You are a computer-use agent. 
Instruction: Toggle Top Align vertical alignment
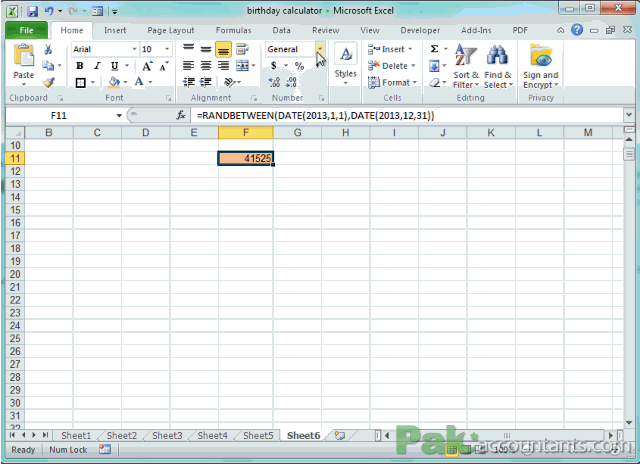click(188, 49)
